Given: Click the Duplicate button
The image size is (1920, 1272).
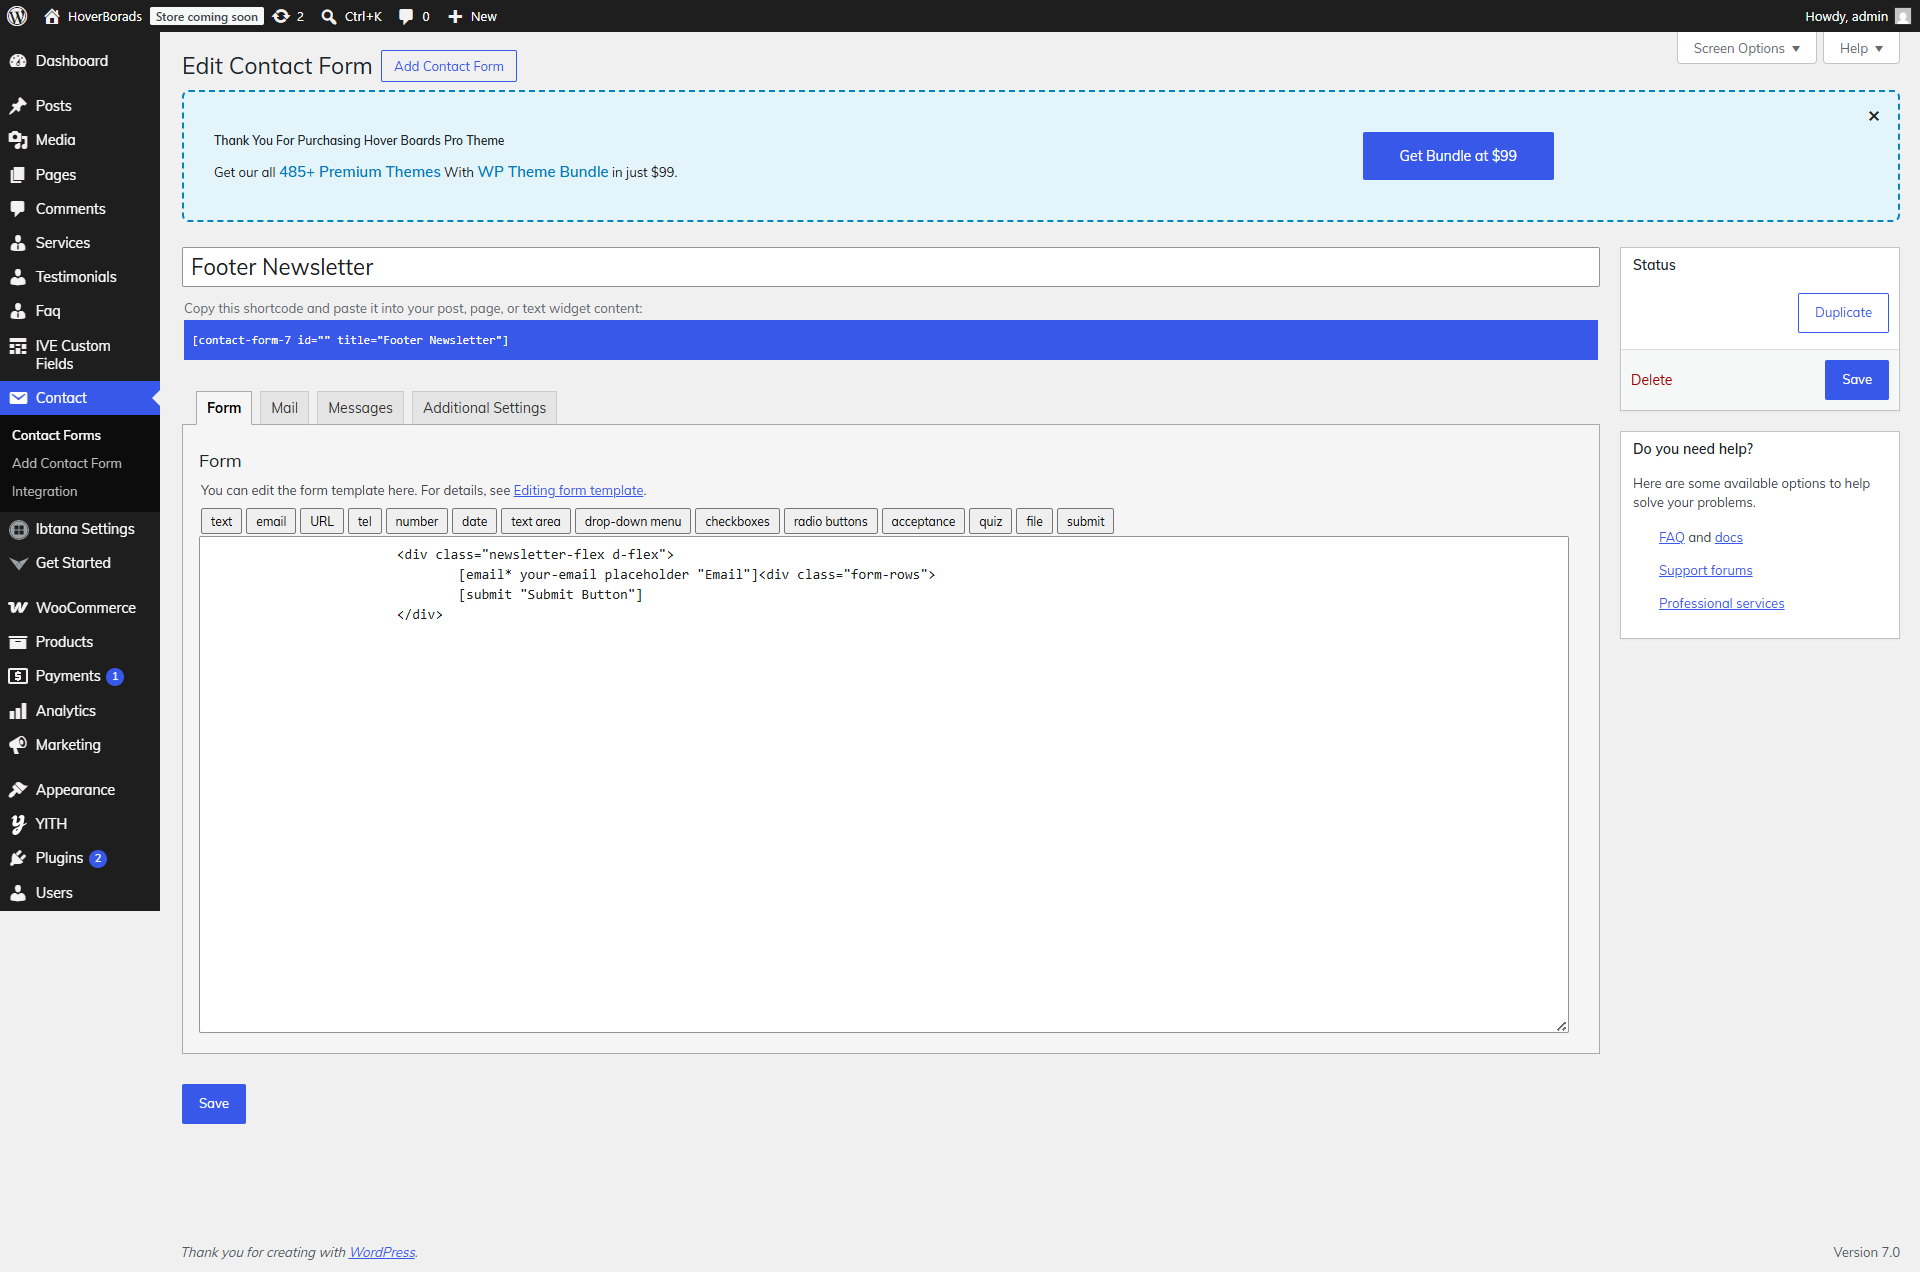Looking at the screenshot, I should coord(1843,312).
